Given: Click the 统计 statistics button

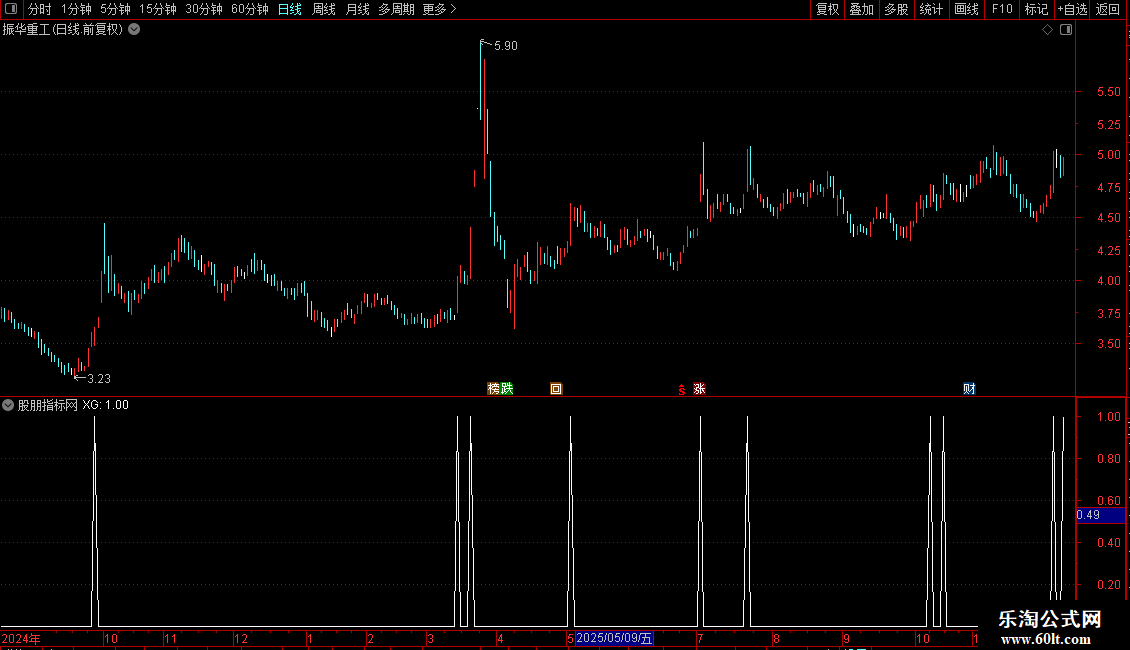Looking at the screenshot, I should [x=931, y=9].
